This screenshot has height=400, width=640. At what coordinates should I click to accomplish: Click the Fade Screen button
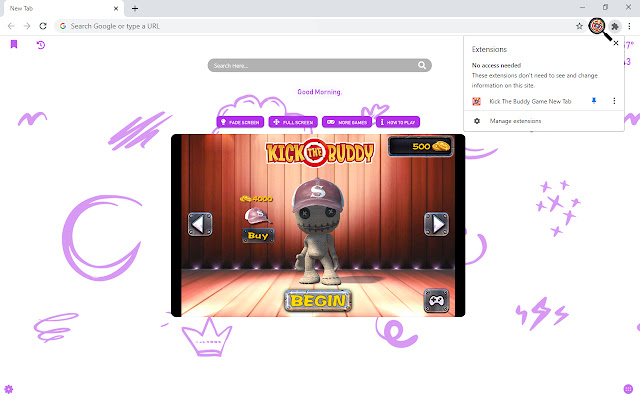[240, 122]
